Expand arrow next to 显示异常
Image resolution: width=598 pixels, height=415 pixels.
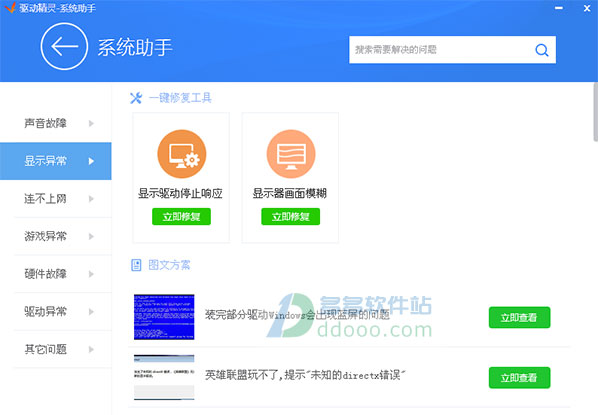coord(91,161)
